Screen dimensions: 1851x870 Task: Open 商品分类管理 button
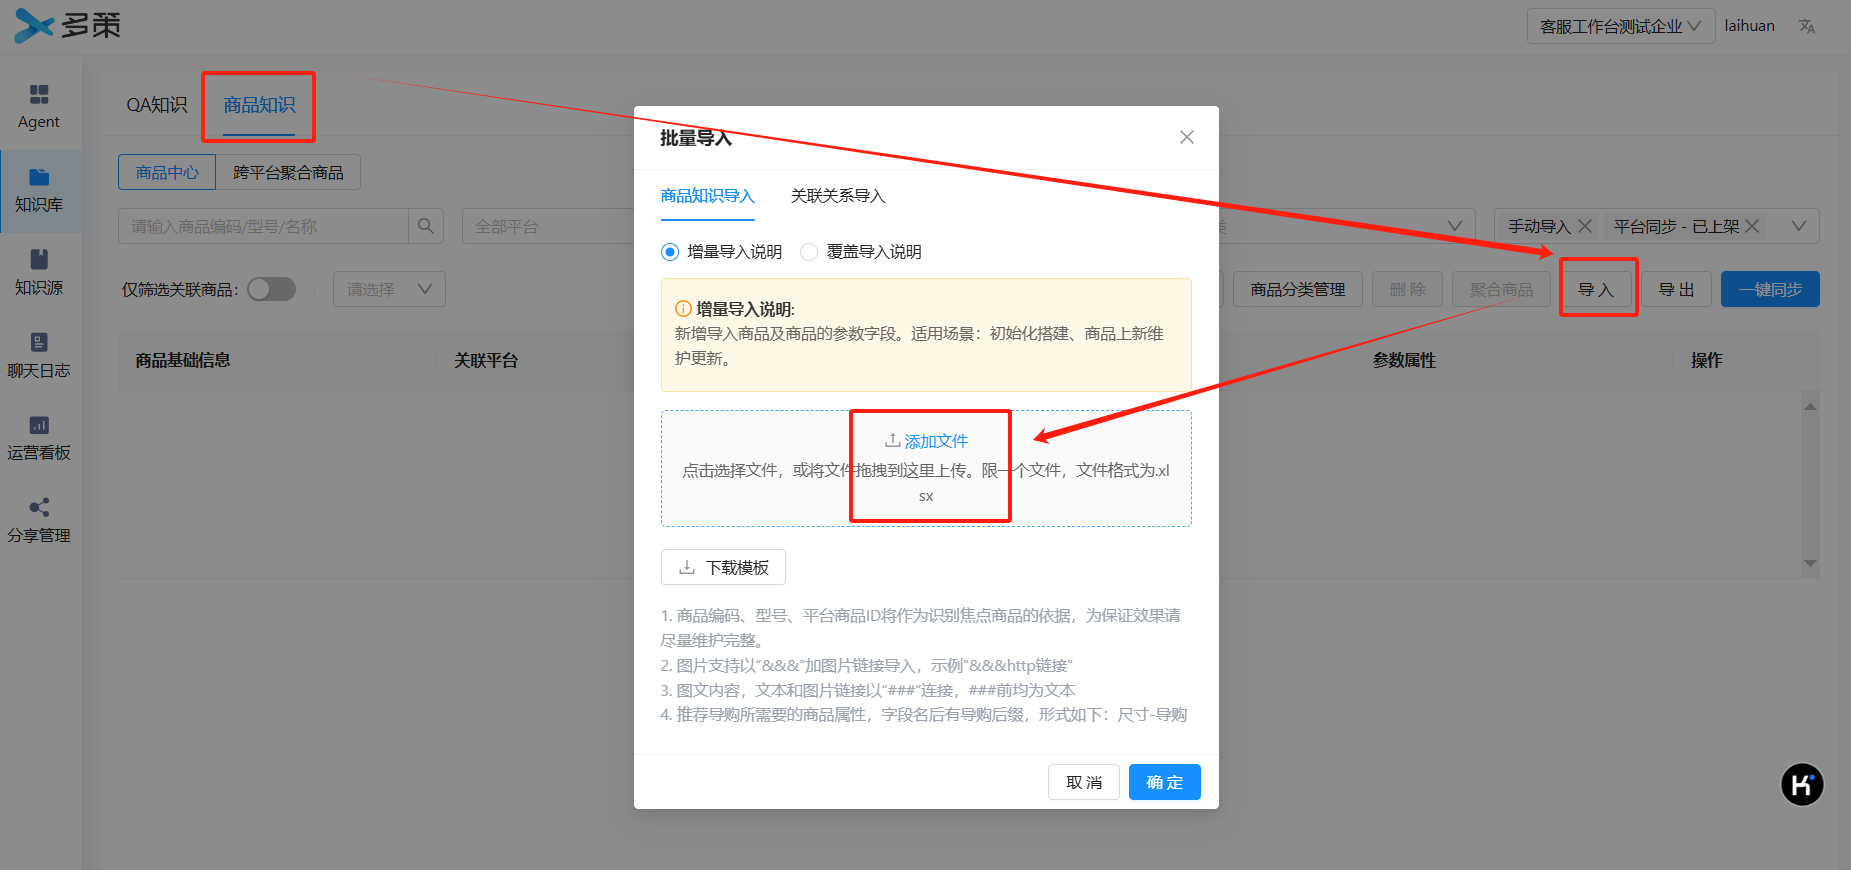[1298, 289]
